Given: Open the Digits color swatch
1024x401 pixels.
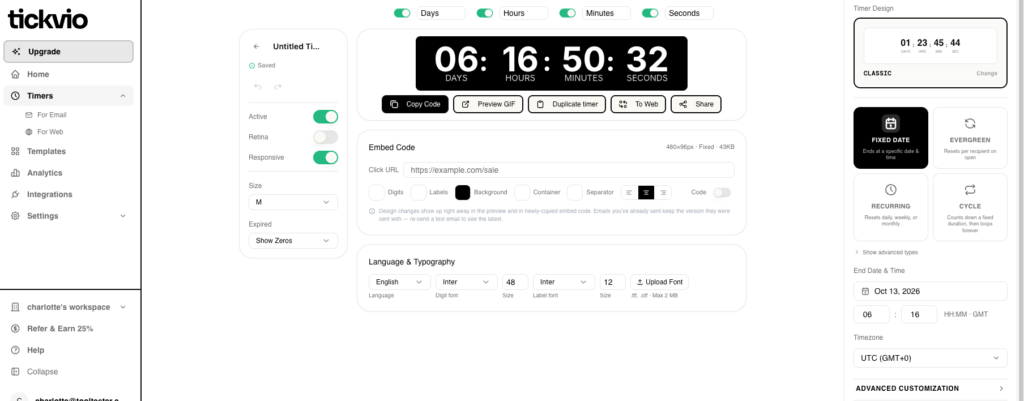Looking at the screenshot, I should coord(377,193).
